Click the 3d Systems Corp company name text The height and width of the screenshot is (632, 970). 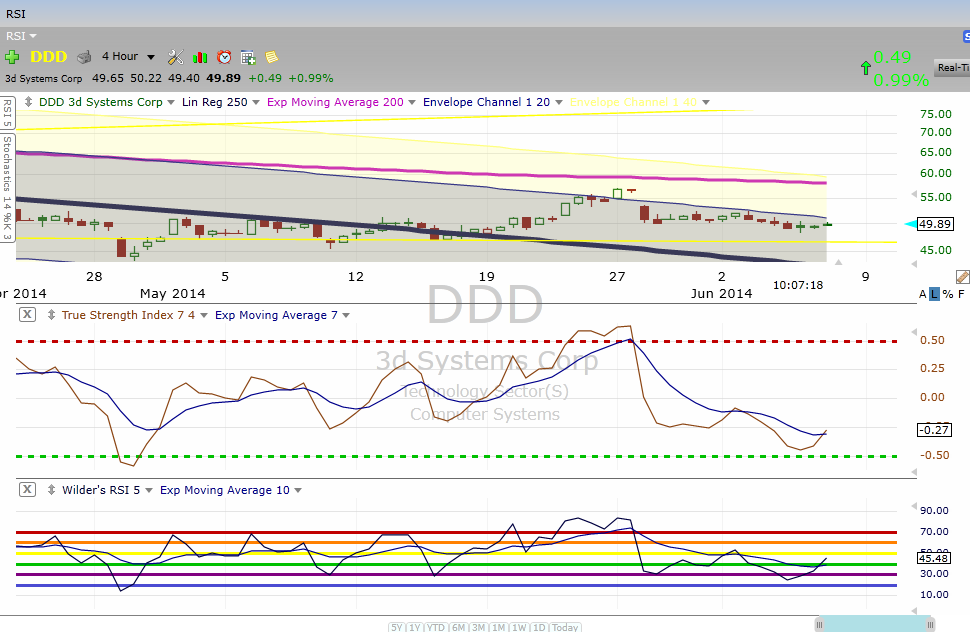tap(43, 79)
